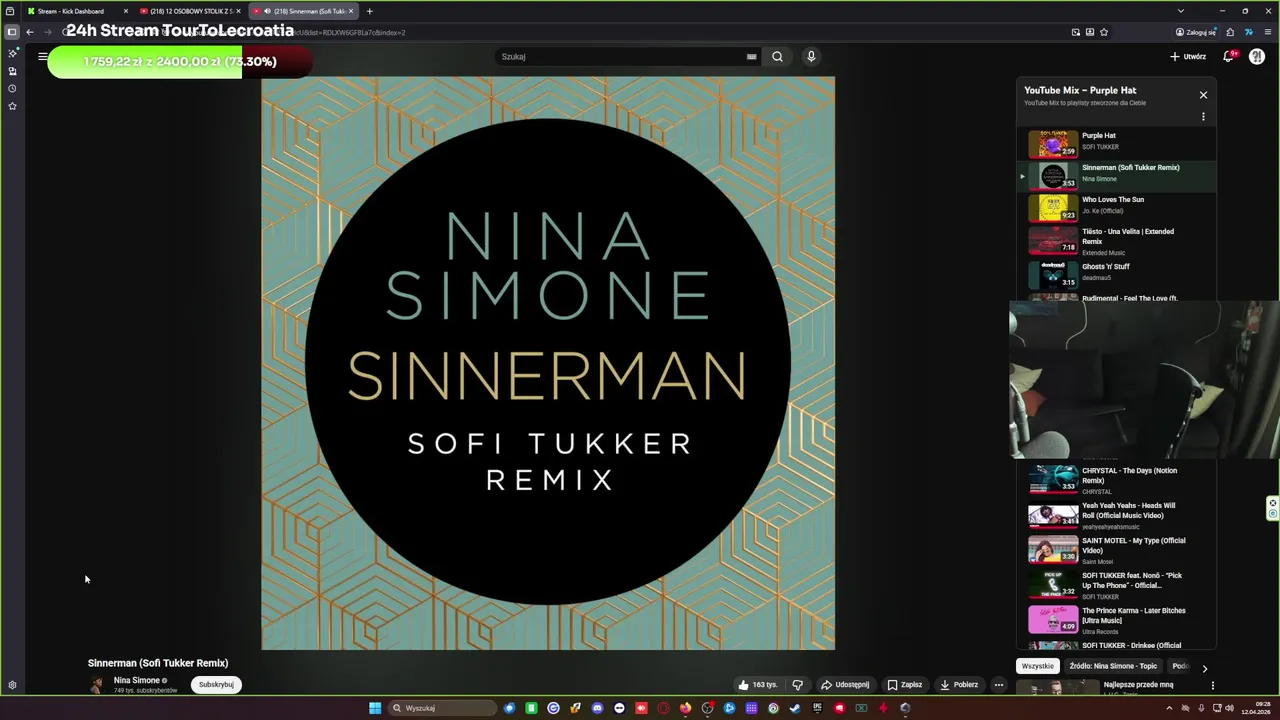Click the Udostępnij share button
The height and width of the screenshot is (720, 1280).
[x=845, y=685]
